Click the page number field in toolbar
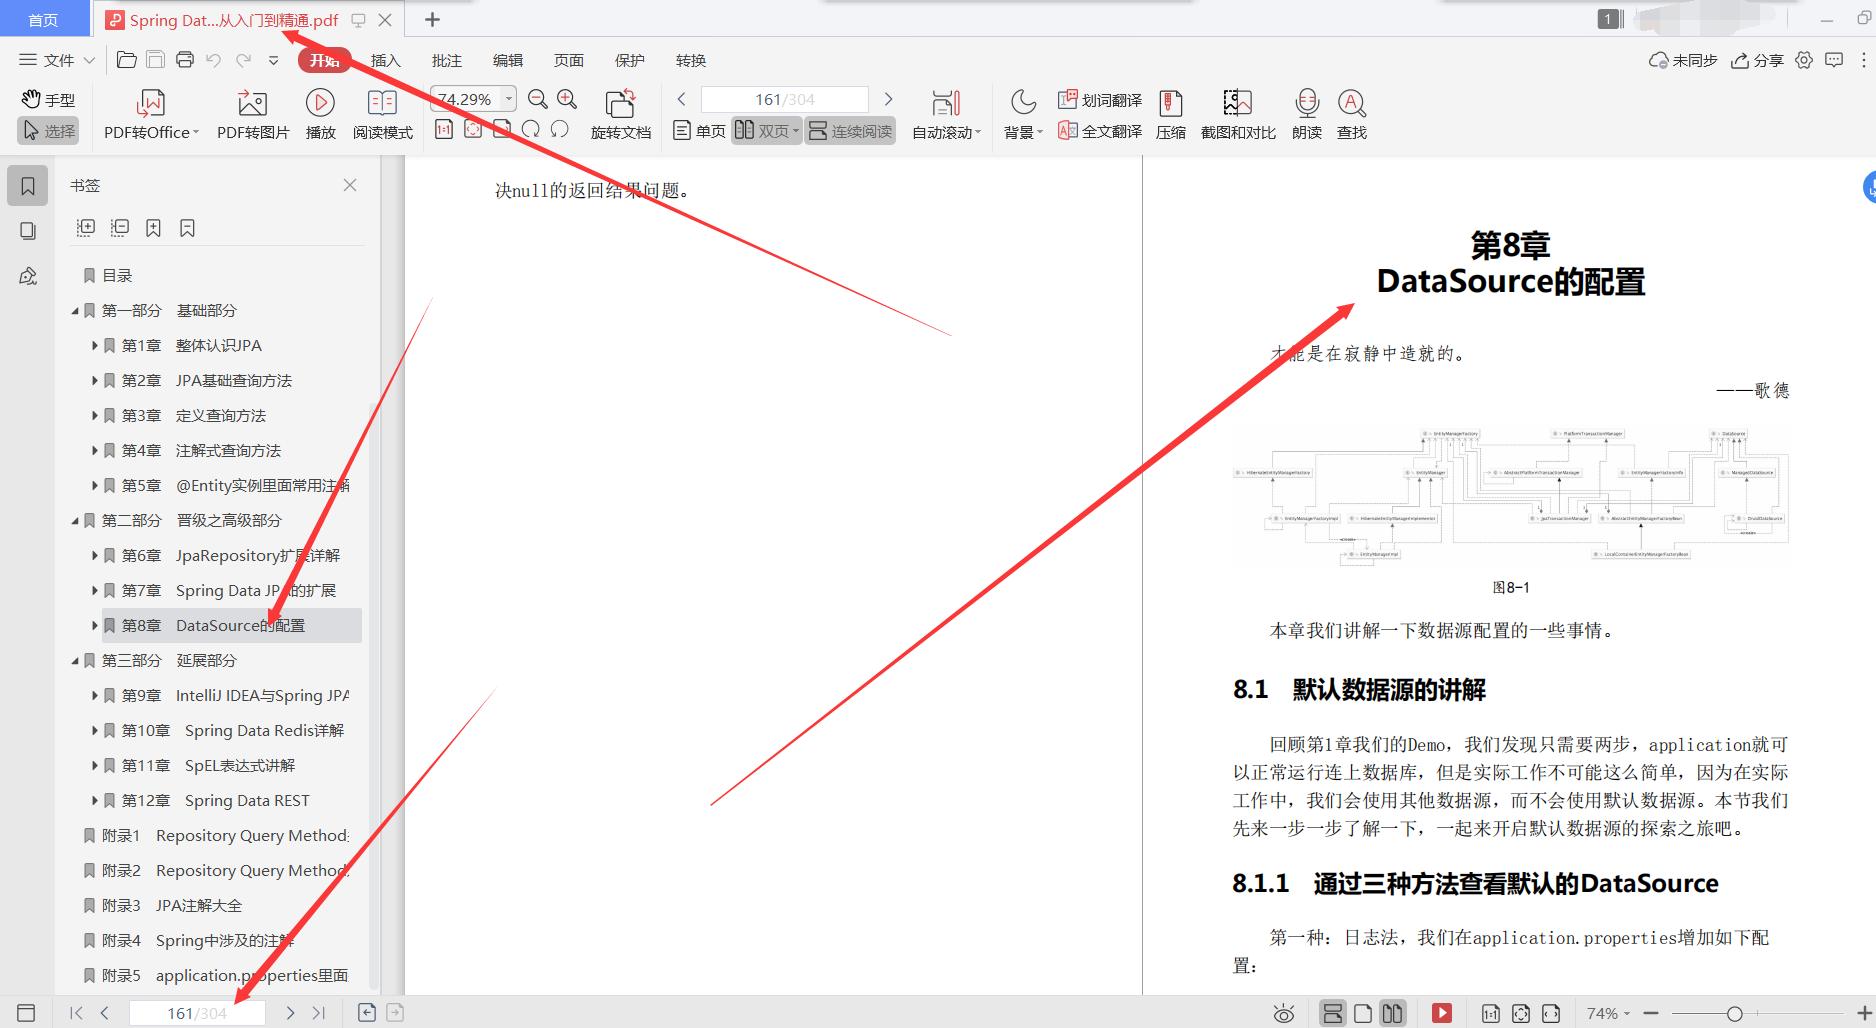This screenshot has width=1876, height=1028. (784, 99)
